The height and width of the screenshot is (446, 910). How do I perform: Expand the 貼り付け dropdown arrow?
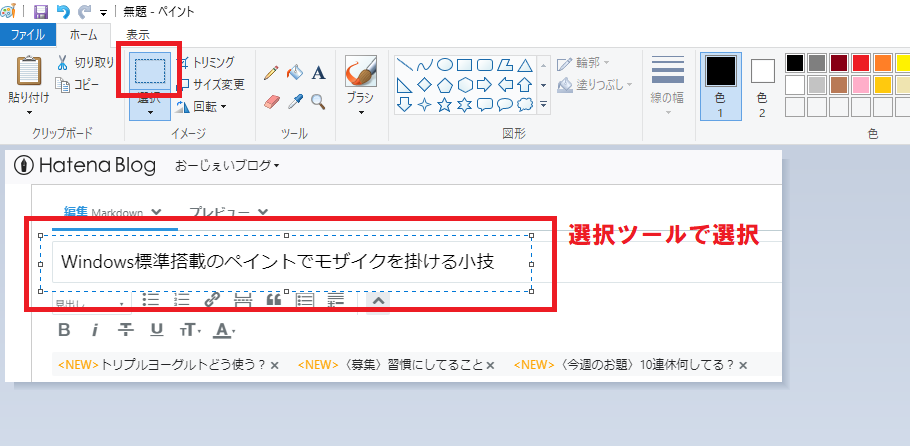pos(28,113)
